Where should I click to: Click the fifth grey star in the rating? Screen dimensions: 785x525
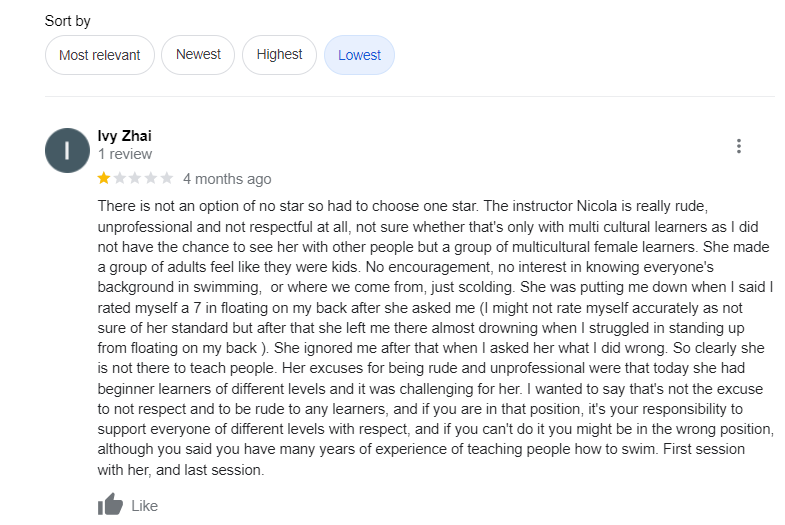coord(167,178)
